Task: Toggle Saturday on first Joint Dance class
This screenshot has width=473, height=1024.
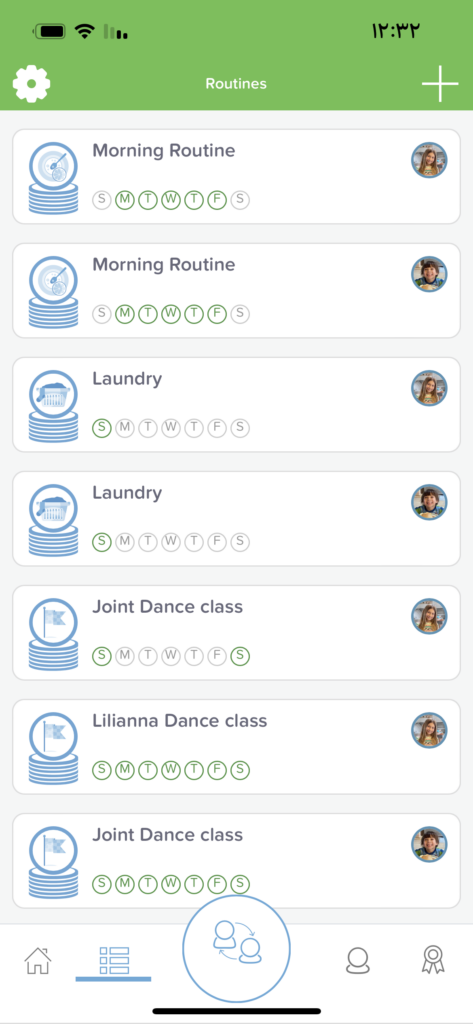Action: [x=240, y=656]
